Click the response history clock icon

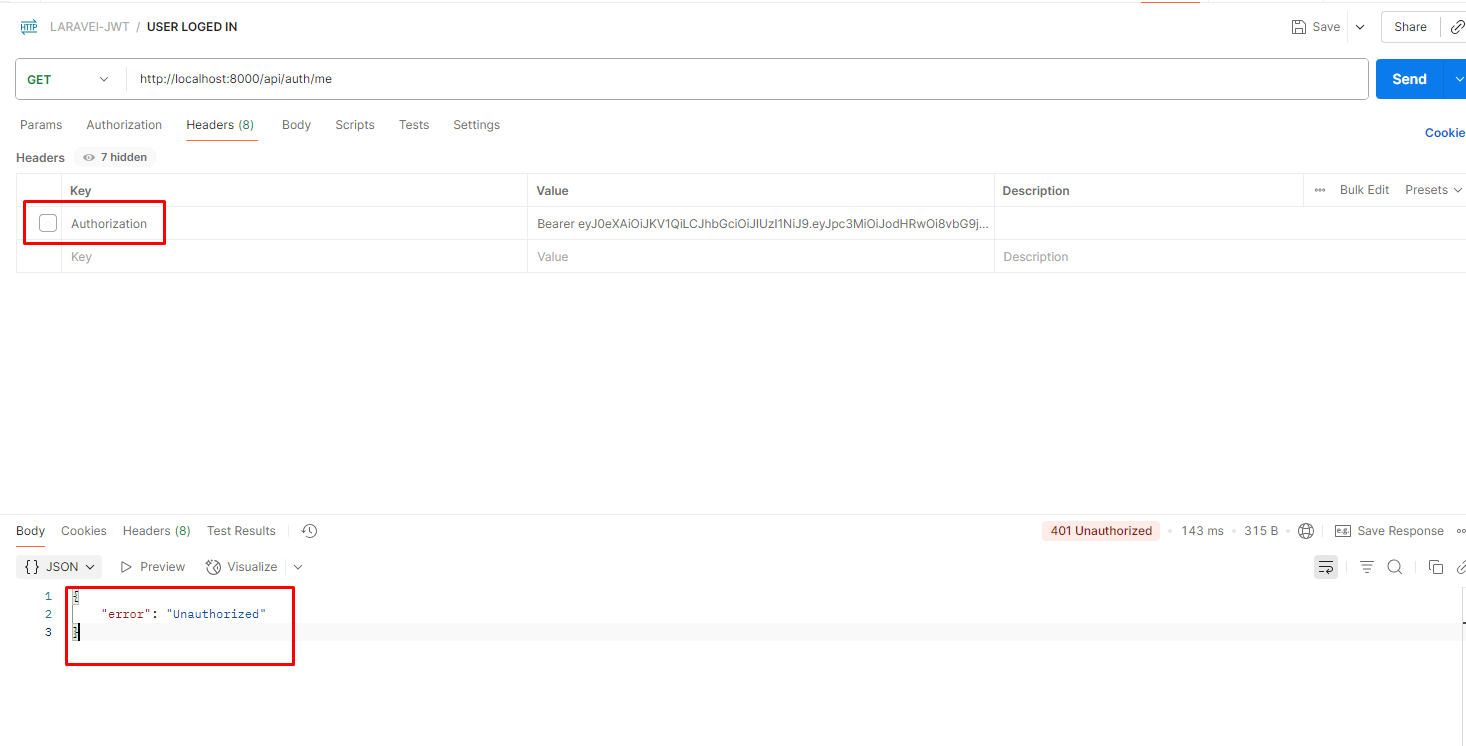coord(310,531)
